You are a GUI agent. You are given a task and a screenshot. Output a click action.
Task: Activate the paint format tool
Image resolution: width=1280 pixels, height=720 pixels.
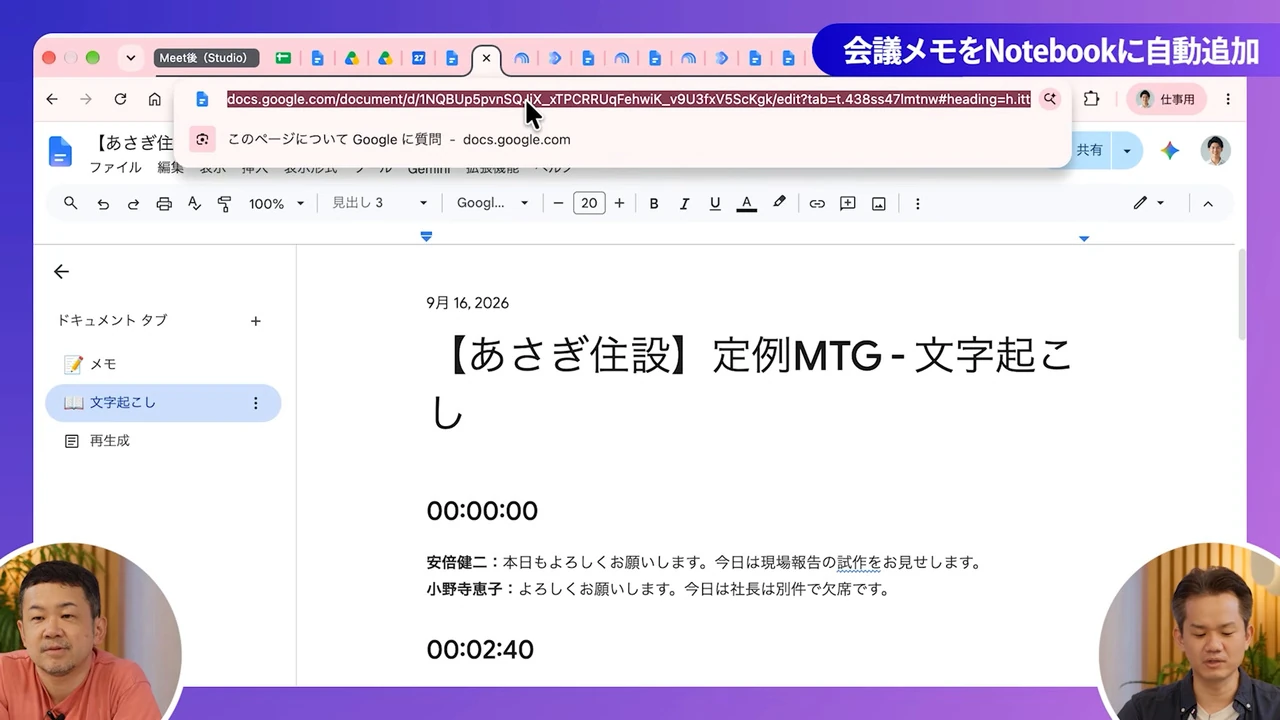click(224, 203)
